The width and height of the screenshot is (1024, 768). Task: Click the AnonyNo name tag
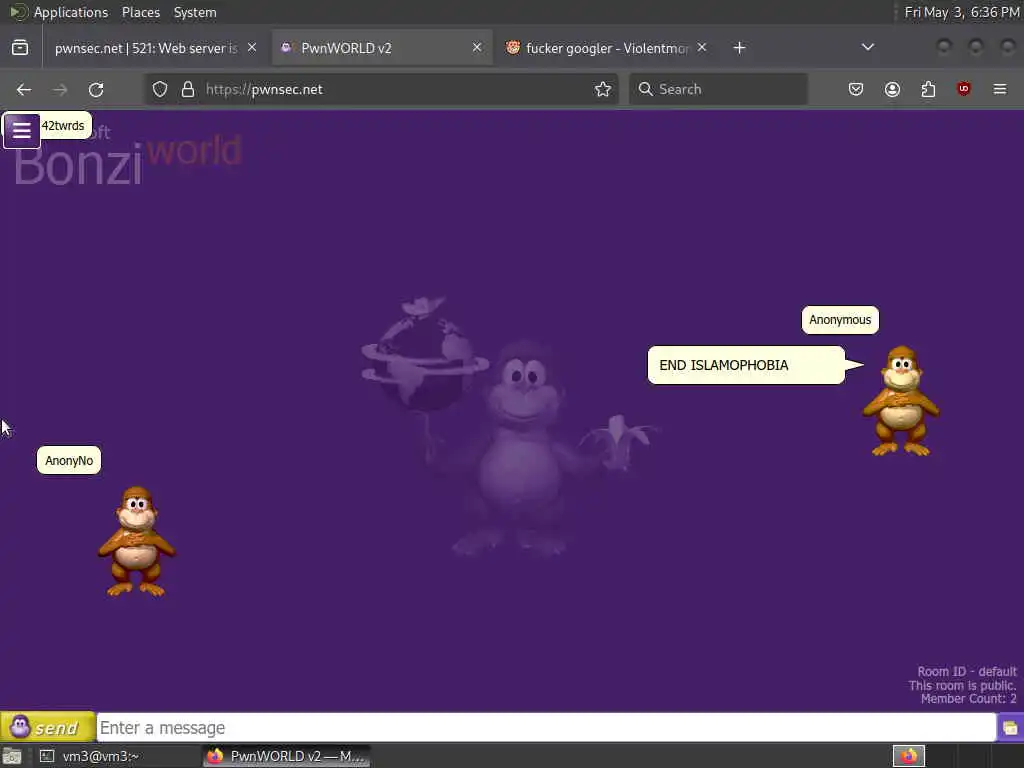click(69, 460)
